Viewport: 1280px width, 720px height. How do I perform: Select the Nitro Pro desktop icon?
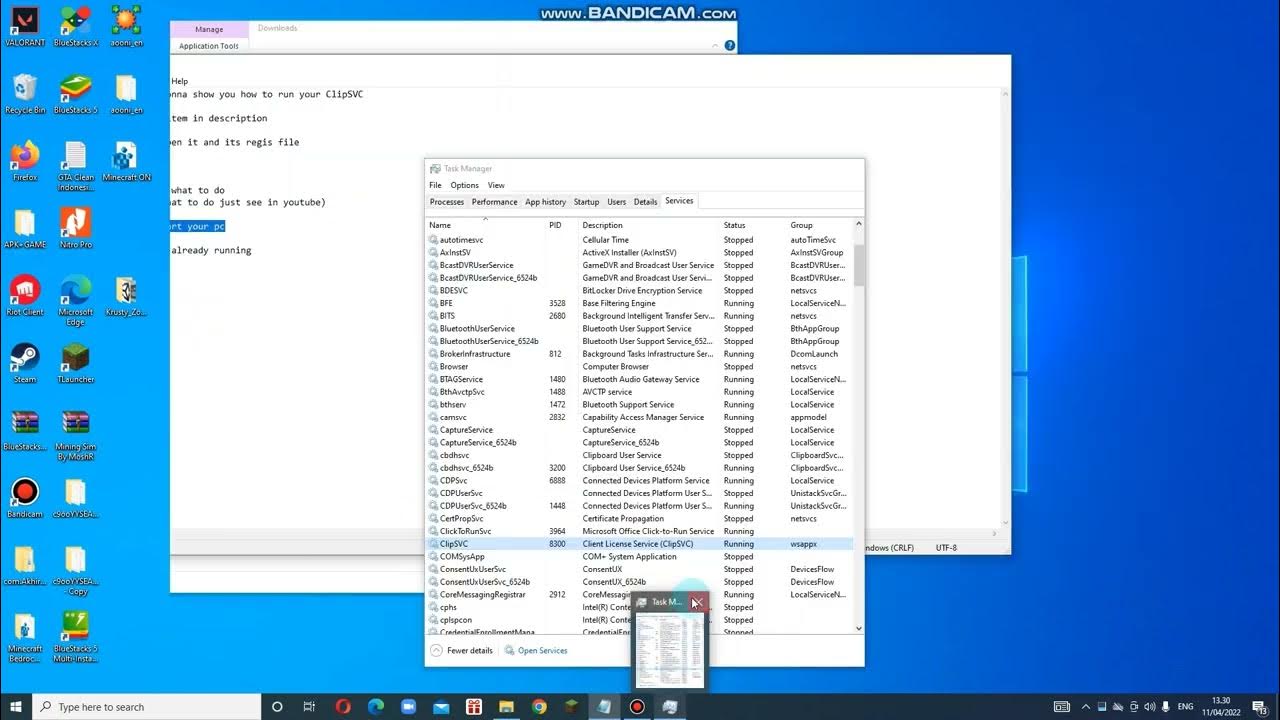(x=75, y=227)
